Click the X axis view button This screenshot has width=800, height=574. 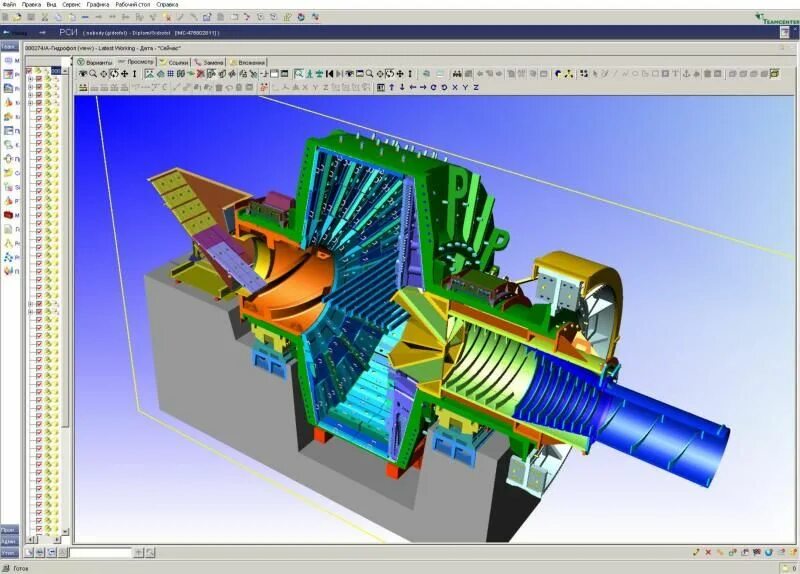[x=455, y=88]
